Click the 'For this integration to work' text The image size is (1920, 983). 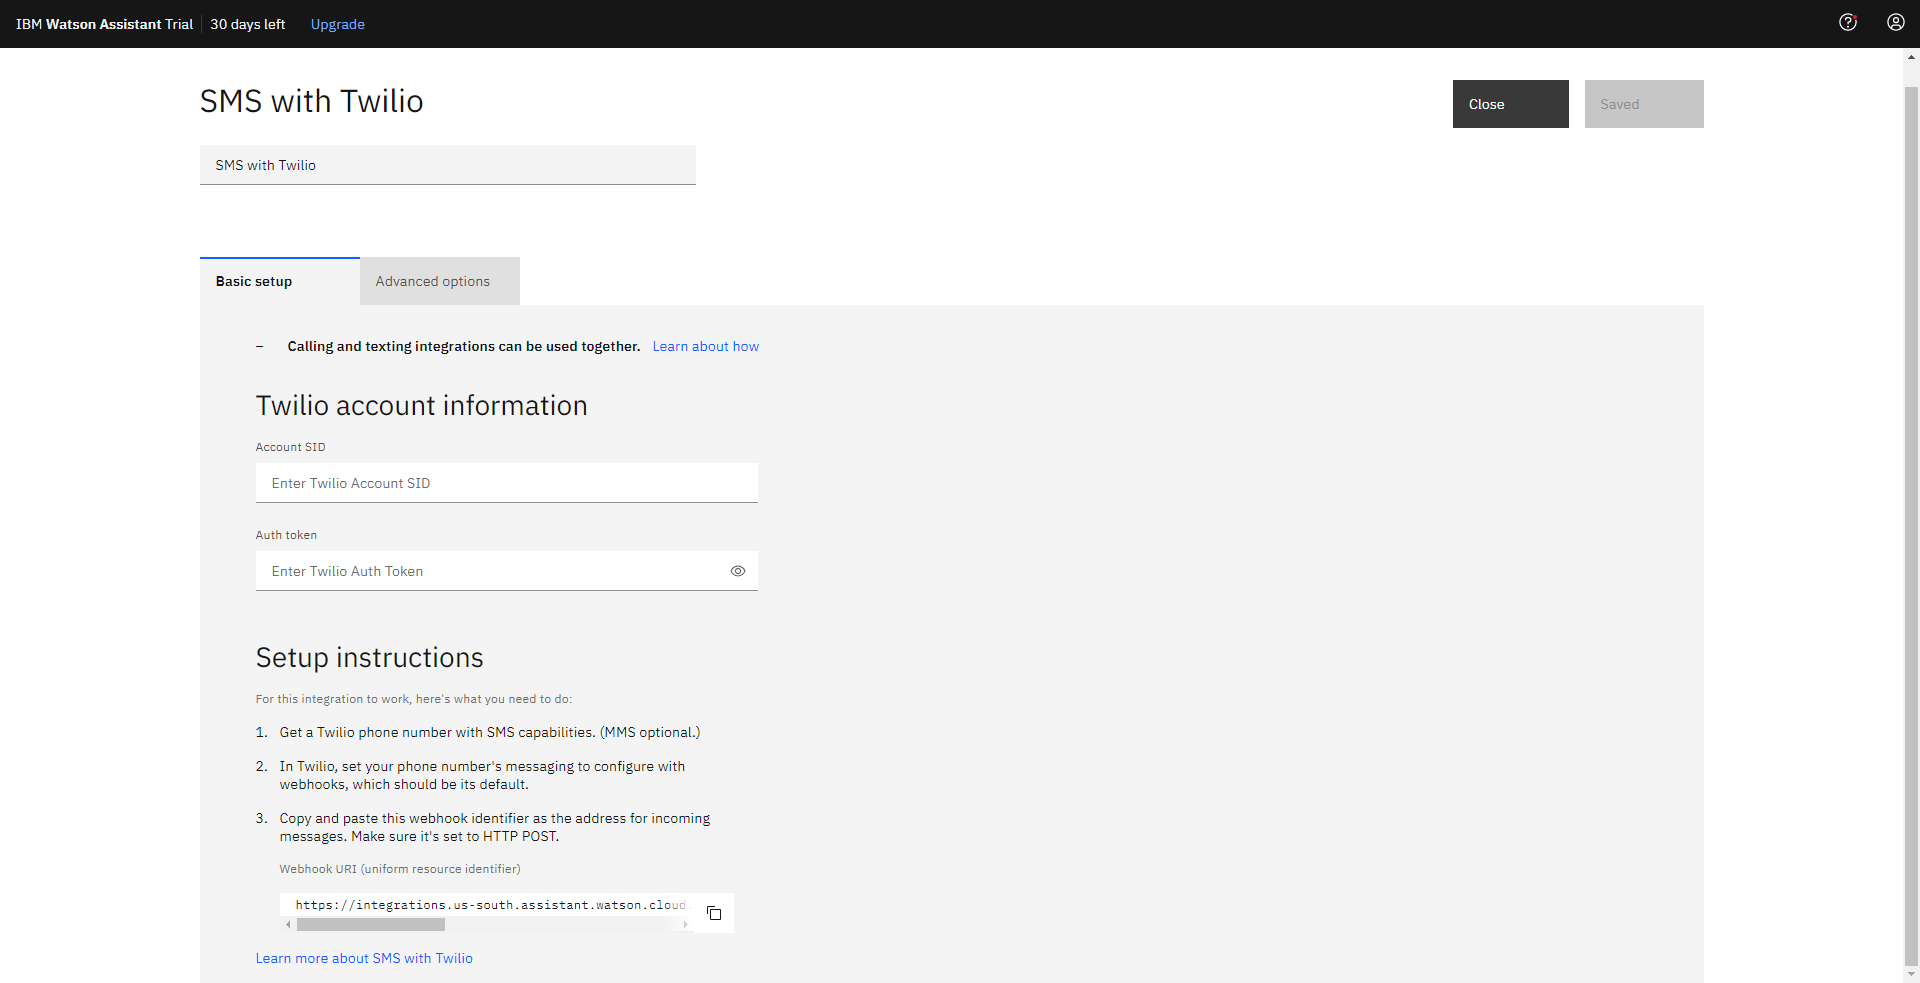414,699
